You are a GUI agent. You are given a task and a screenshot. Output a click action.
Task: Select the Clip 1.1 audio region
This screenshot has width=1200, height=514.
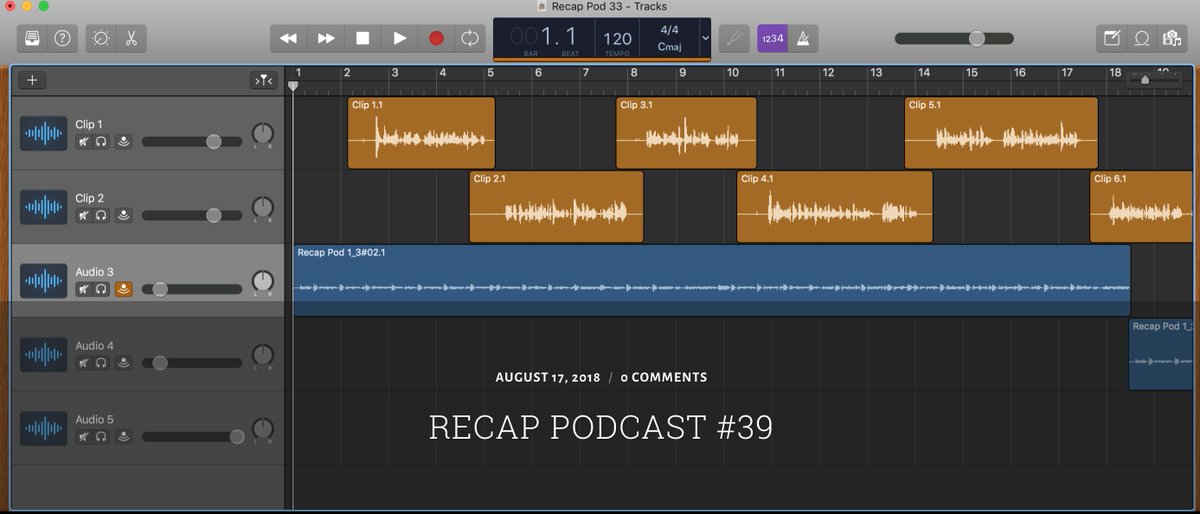point(421,133)
